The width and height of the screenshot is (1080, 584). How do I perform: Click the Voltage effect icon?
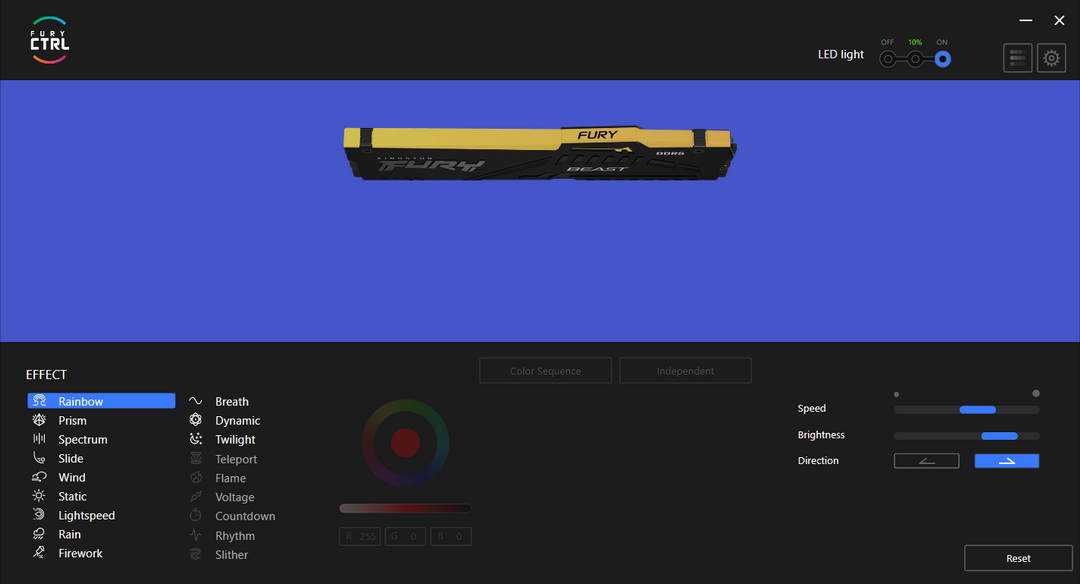click(196, 497)
